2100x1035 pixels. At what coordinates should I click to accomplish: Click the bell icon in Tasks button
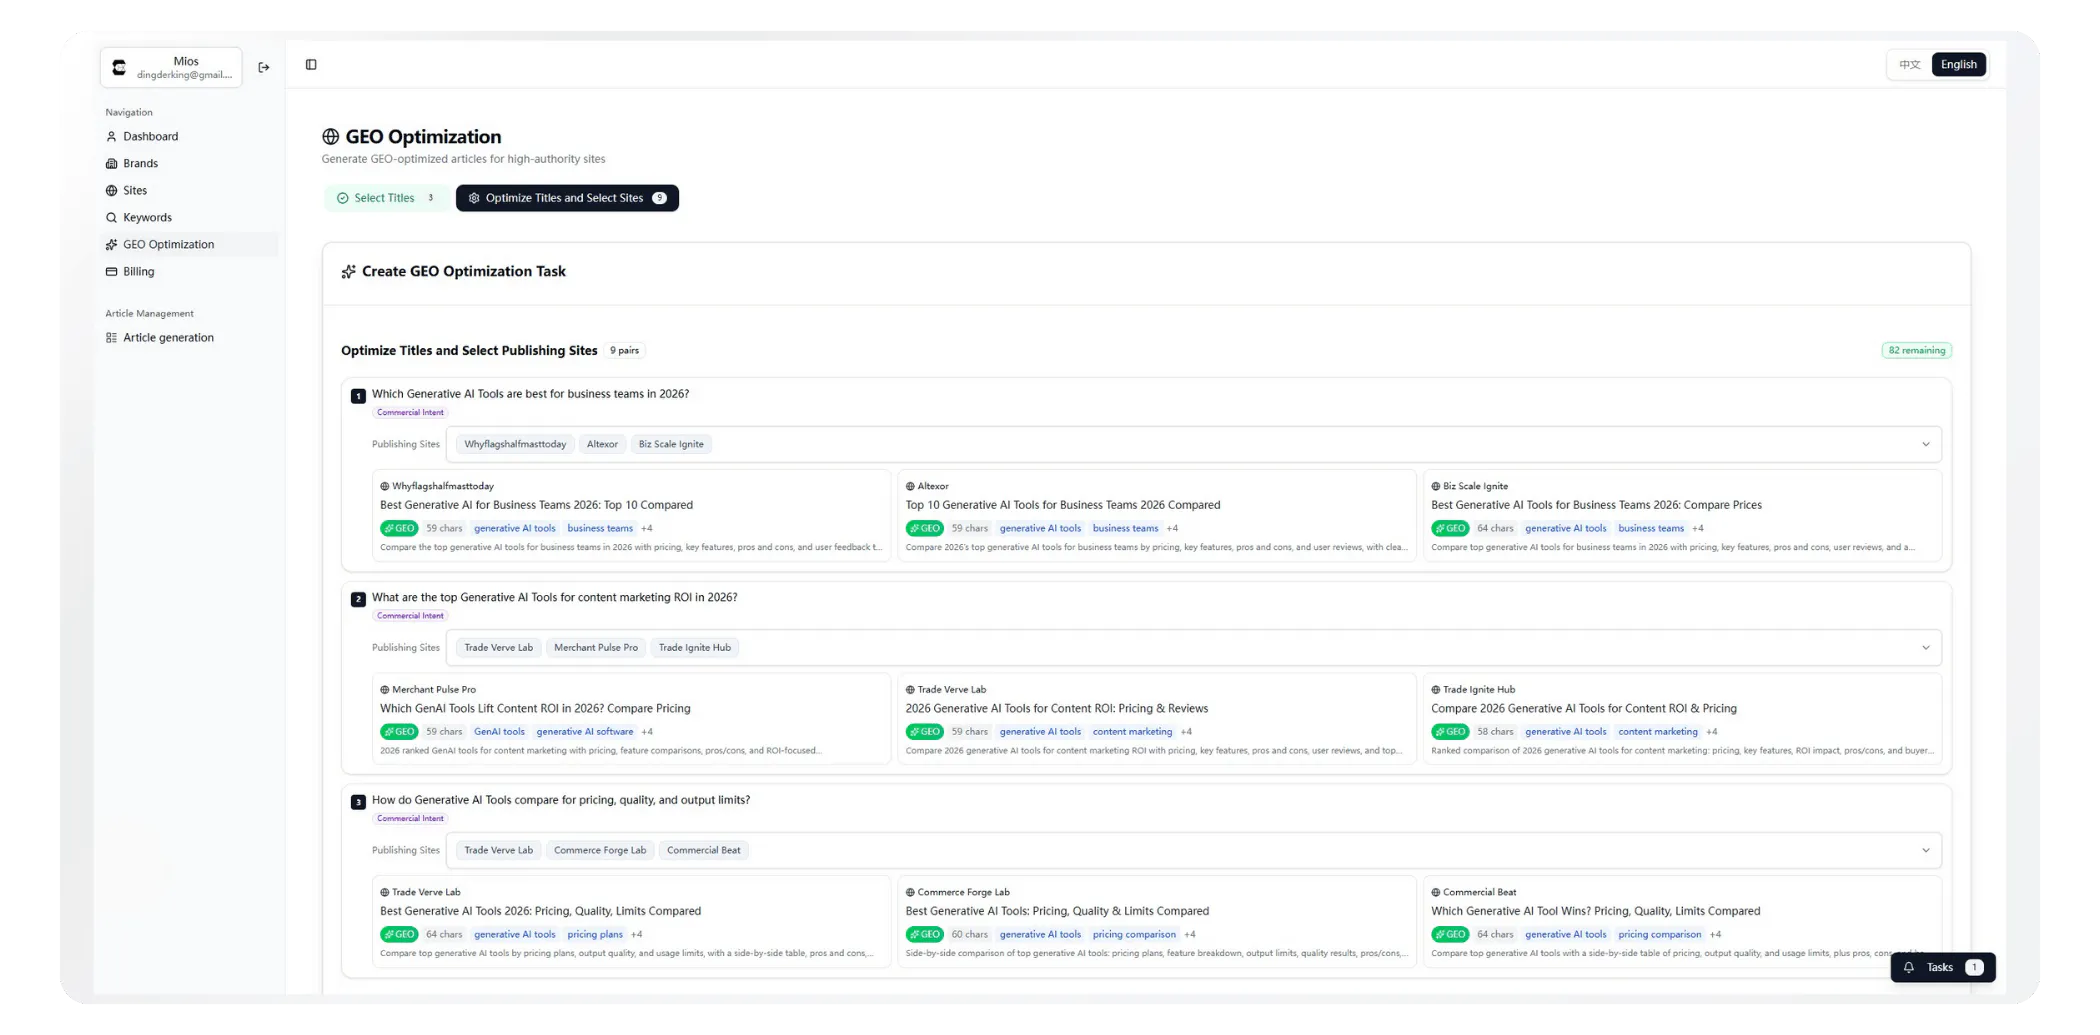pyautogui.click(x=1909, y=968)
